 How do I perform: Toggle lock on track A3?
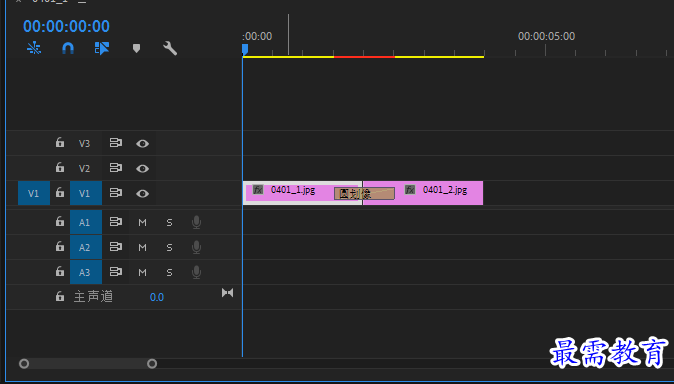[x=60, y=272]
